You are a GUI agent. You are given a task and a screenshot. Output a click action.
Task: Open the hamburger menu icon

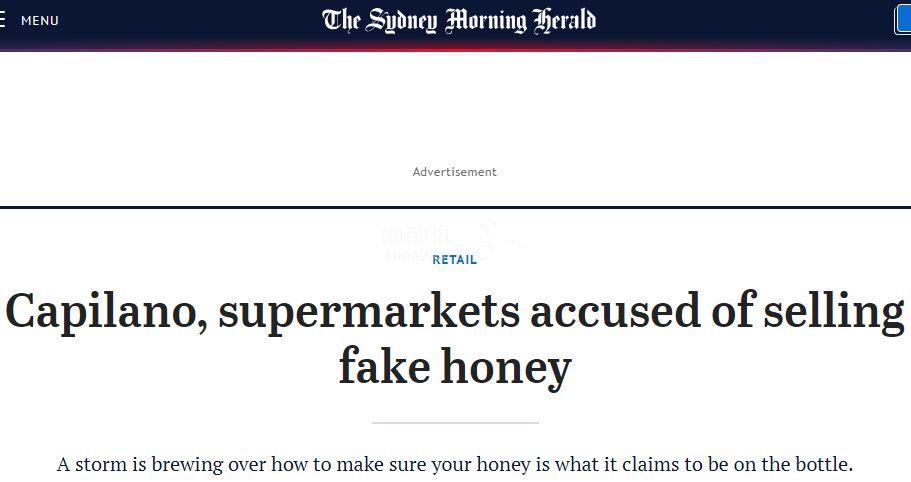(3, 20)
